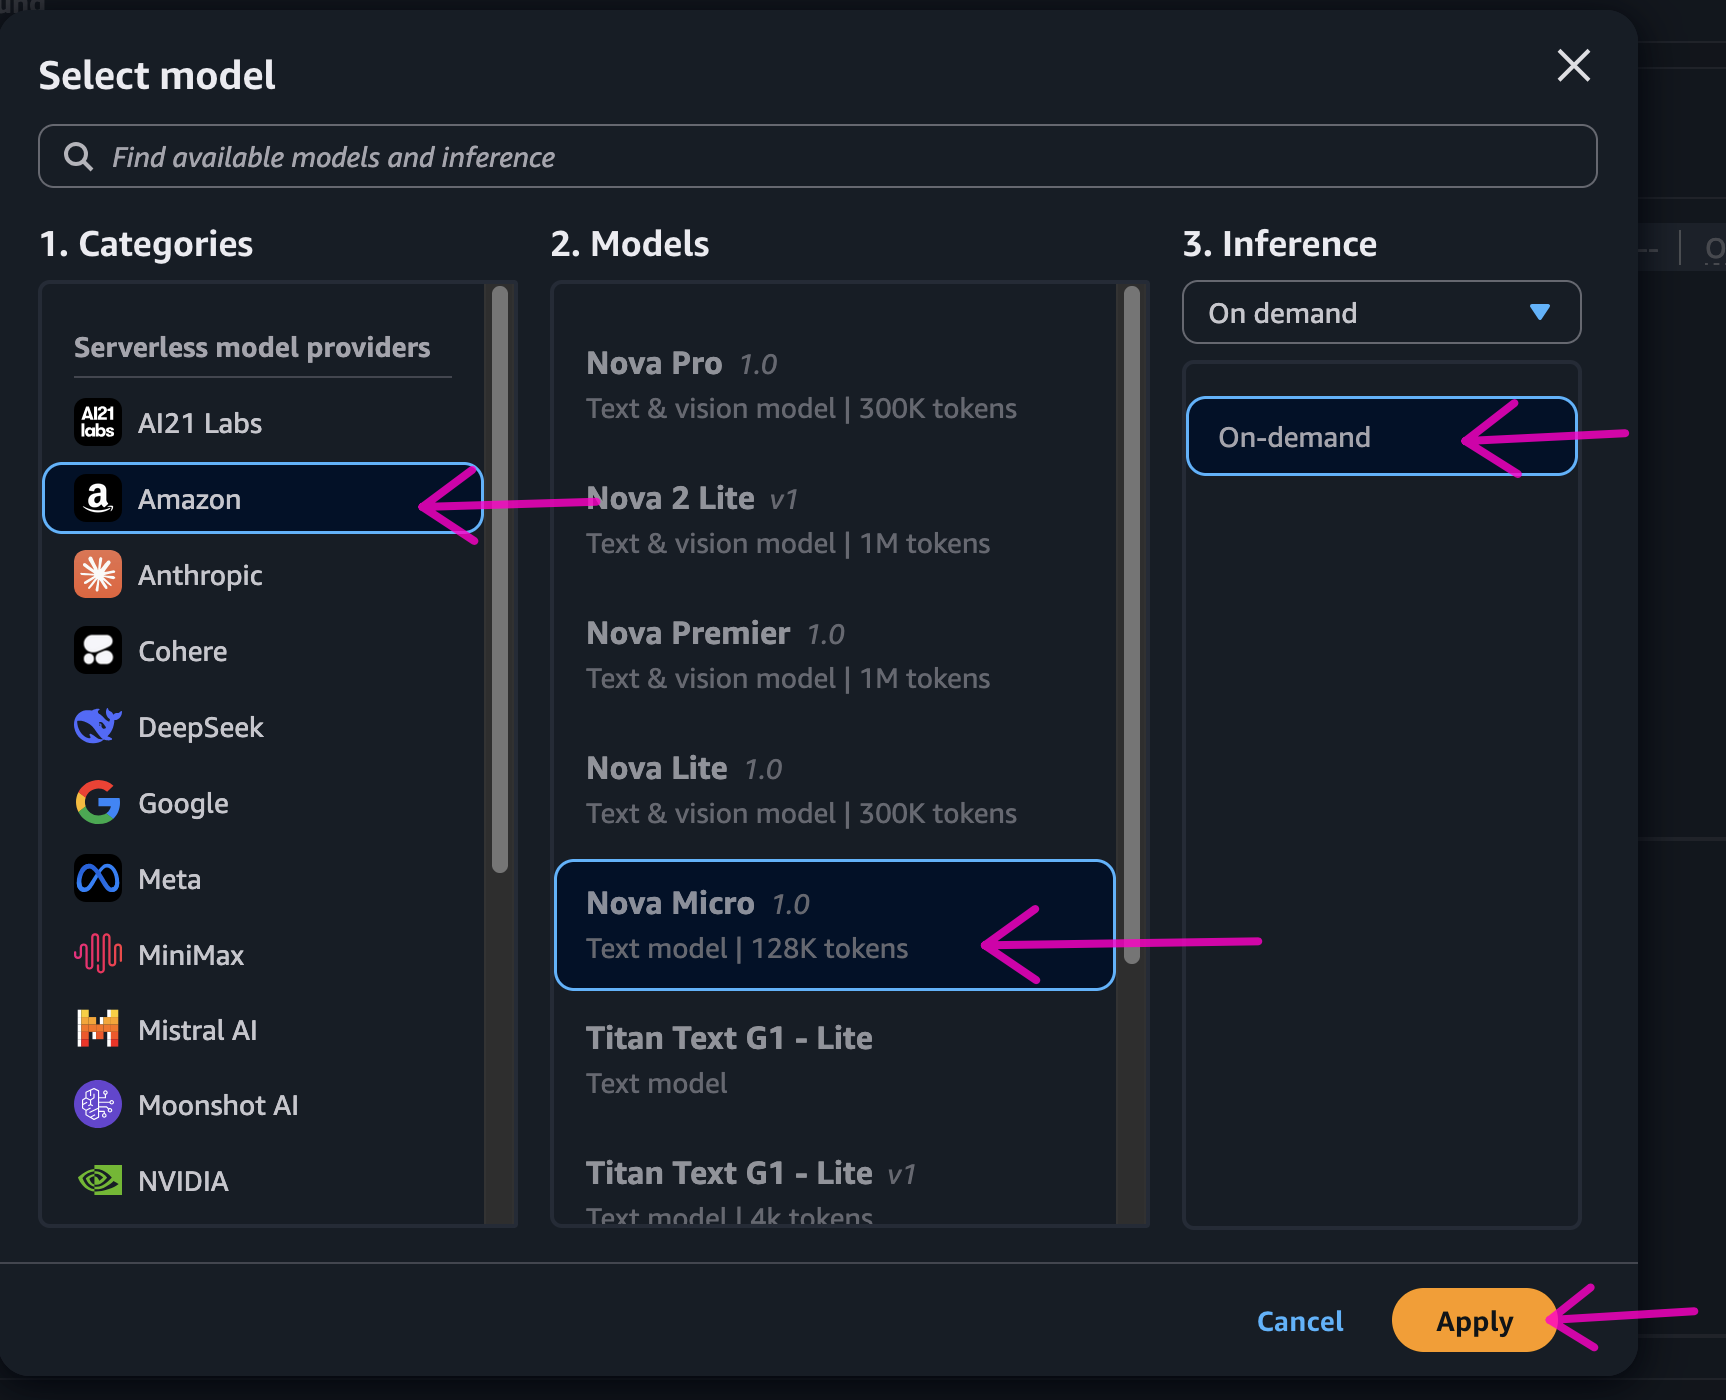Image resolution: width=1726 pixels, height=1400 pixels.
Task: Select the Meta provider icon
Action: [97, 878]
